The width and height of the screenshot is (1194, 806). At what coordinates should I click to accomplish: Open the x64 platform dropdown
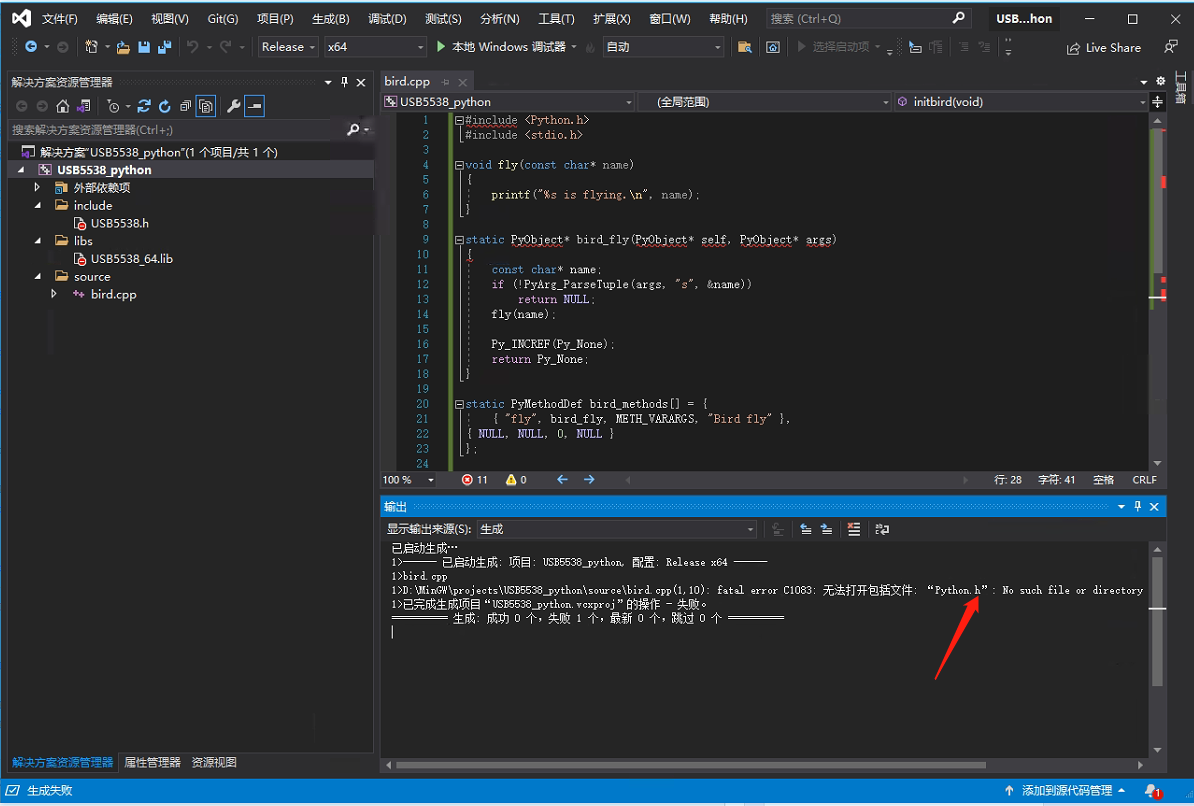(375, 46)
